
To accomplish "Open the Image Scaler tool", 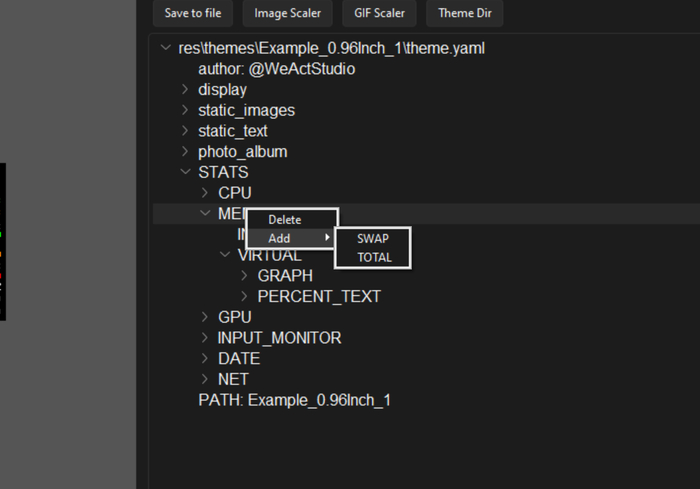I will point(288,14).
